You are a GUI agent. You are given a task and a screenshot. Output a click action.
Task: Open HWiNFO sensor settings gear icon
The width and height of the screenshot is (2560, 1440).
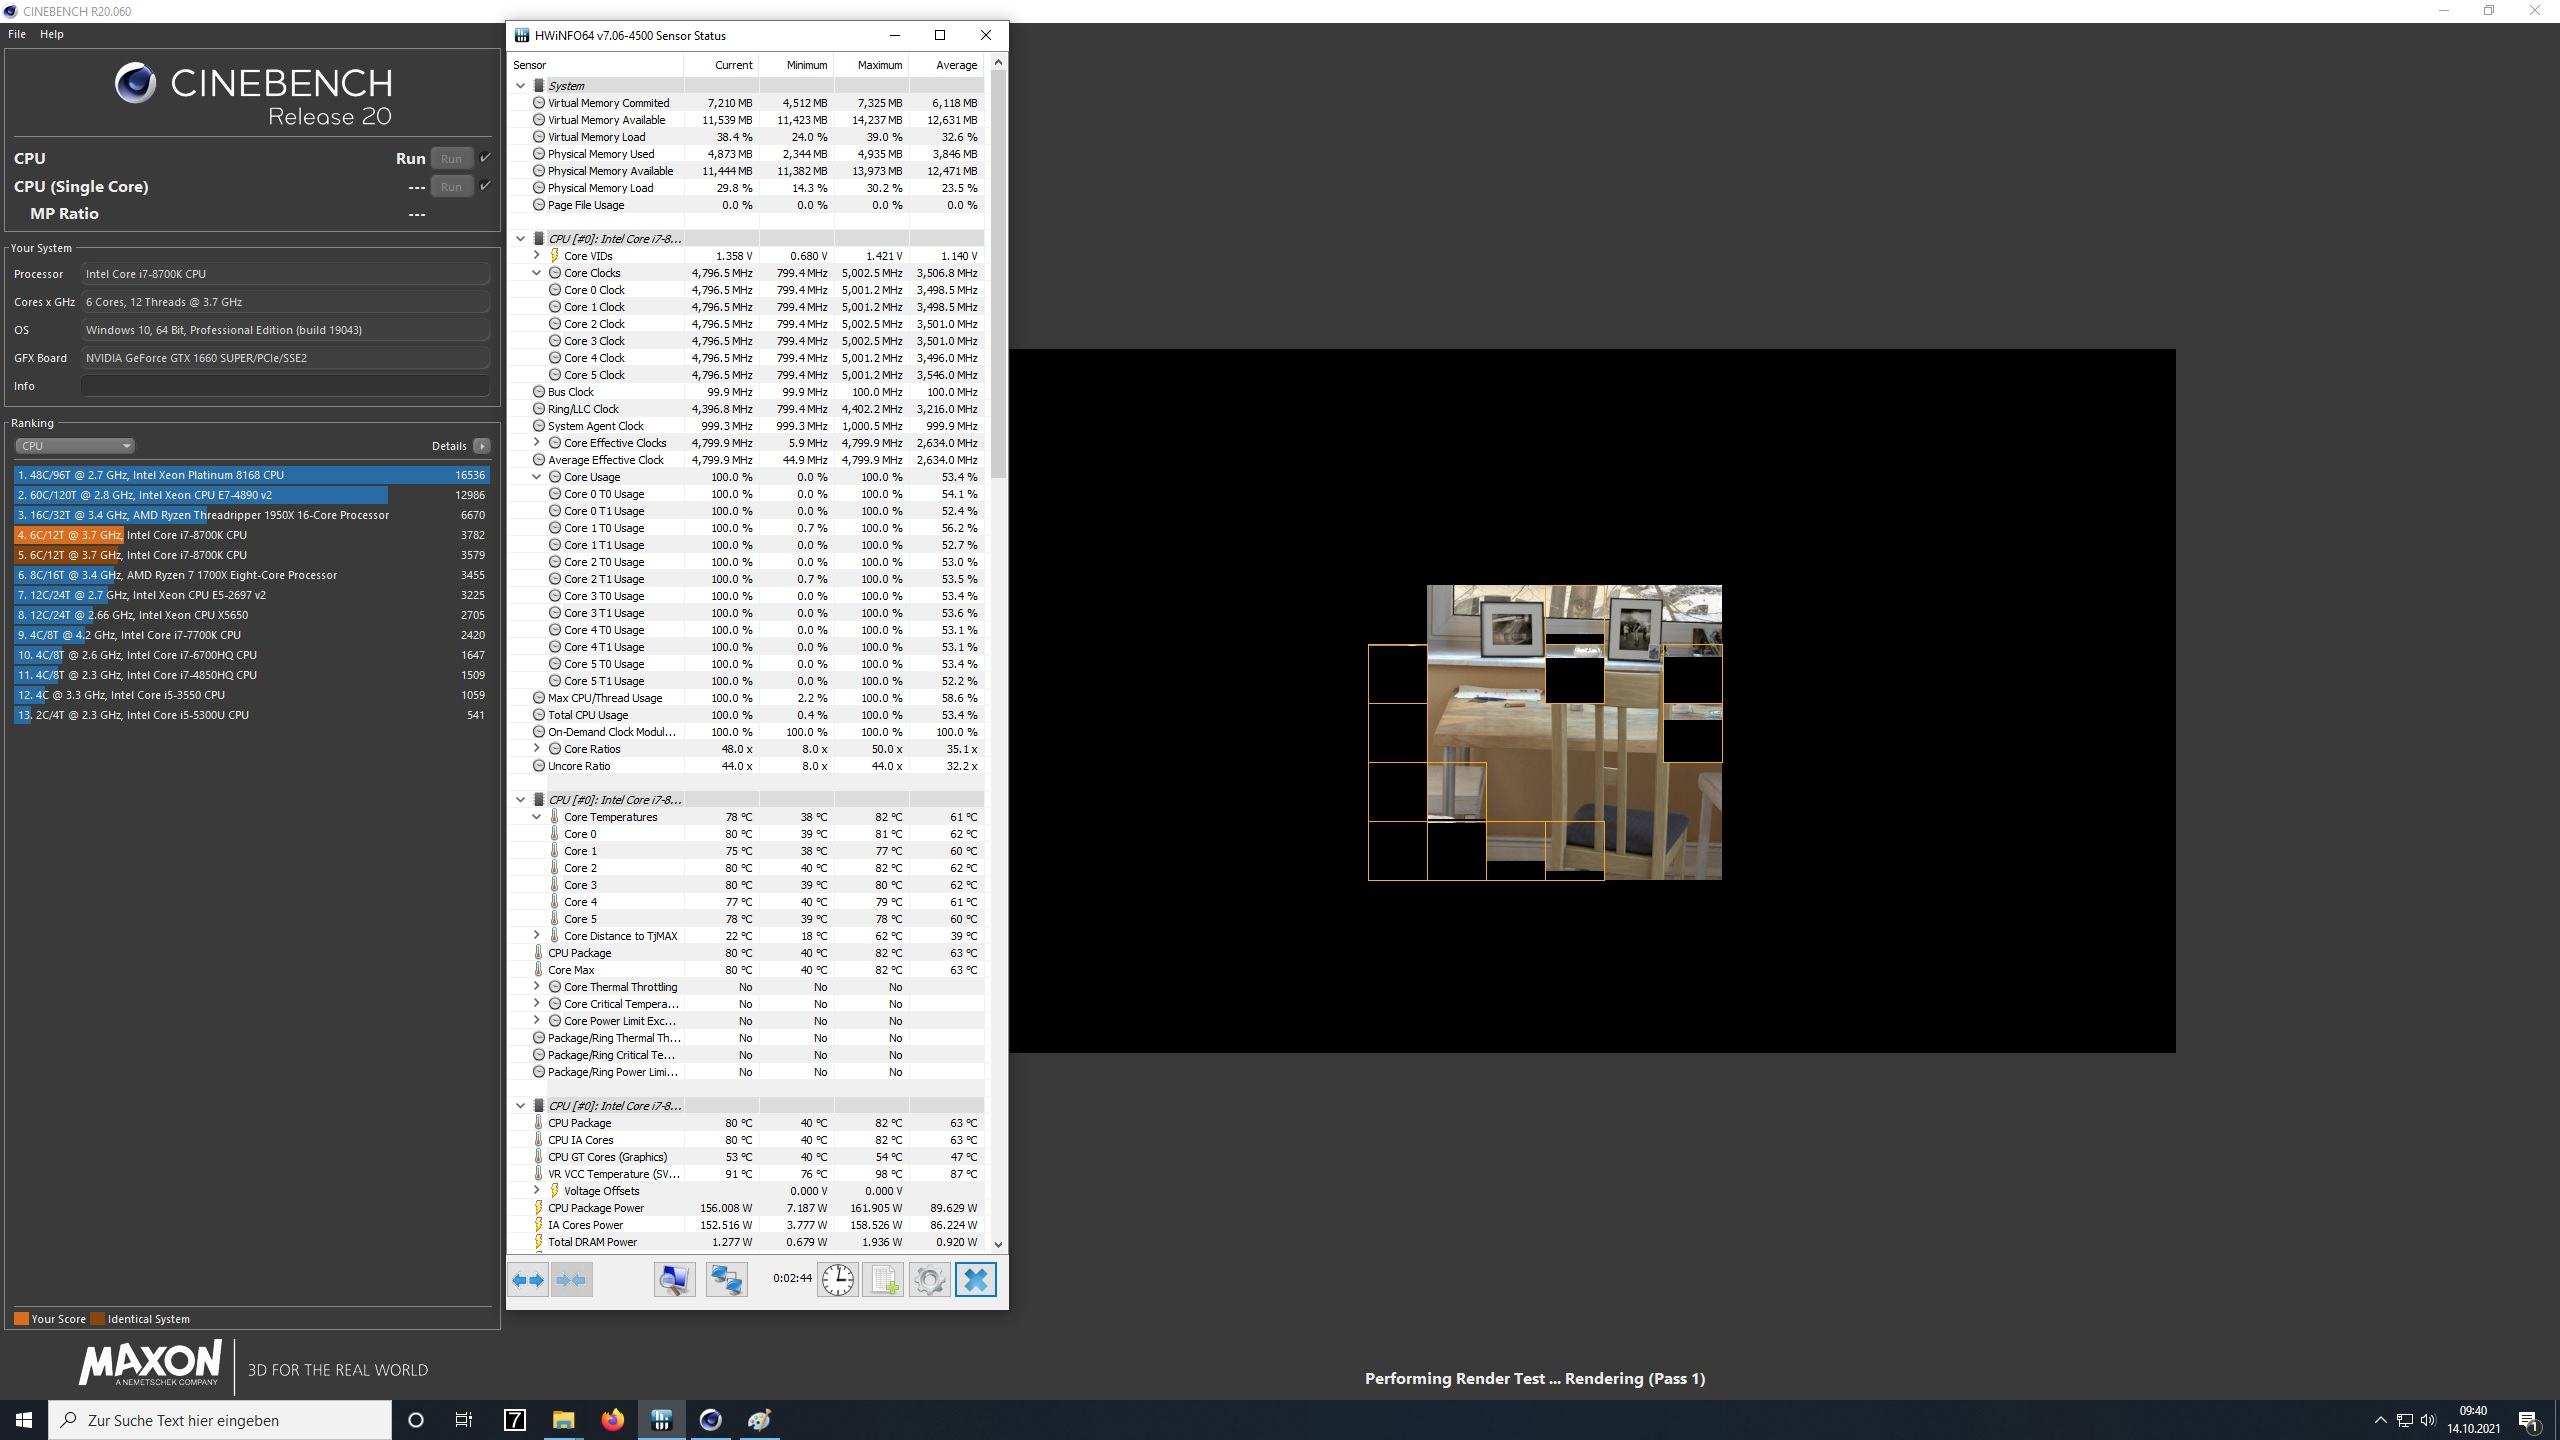[929, 1279]
